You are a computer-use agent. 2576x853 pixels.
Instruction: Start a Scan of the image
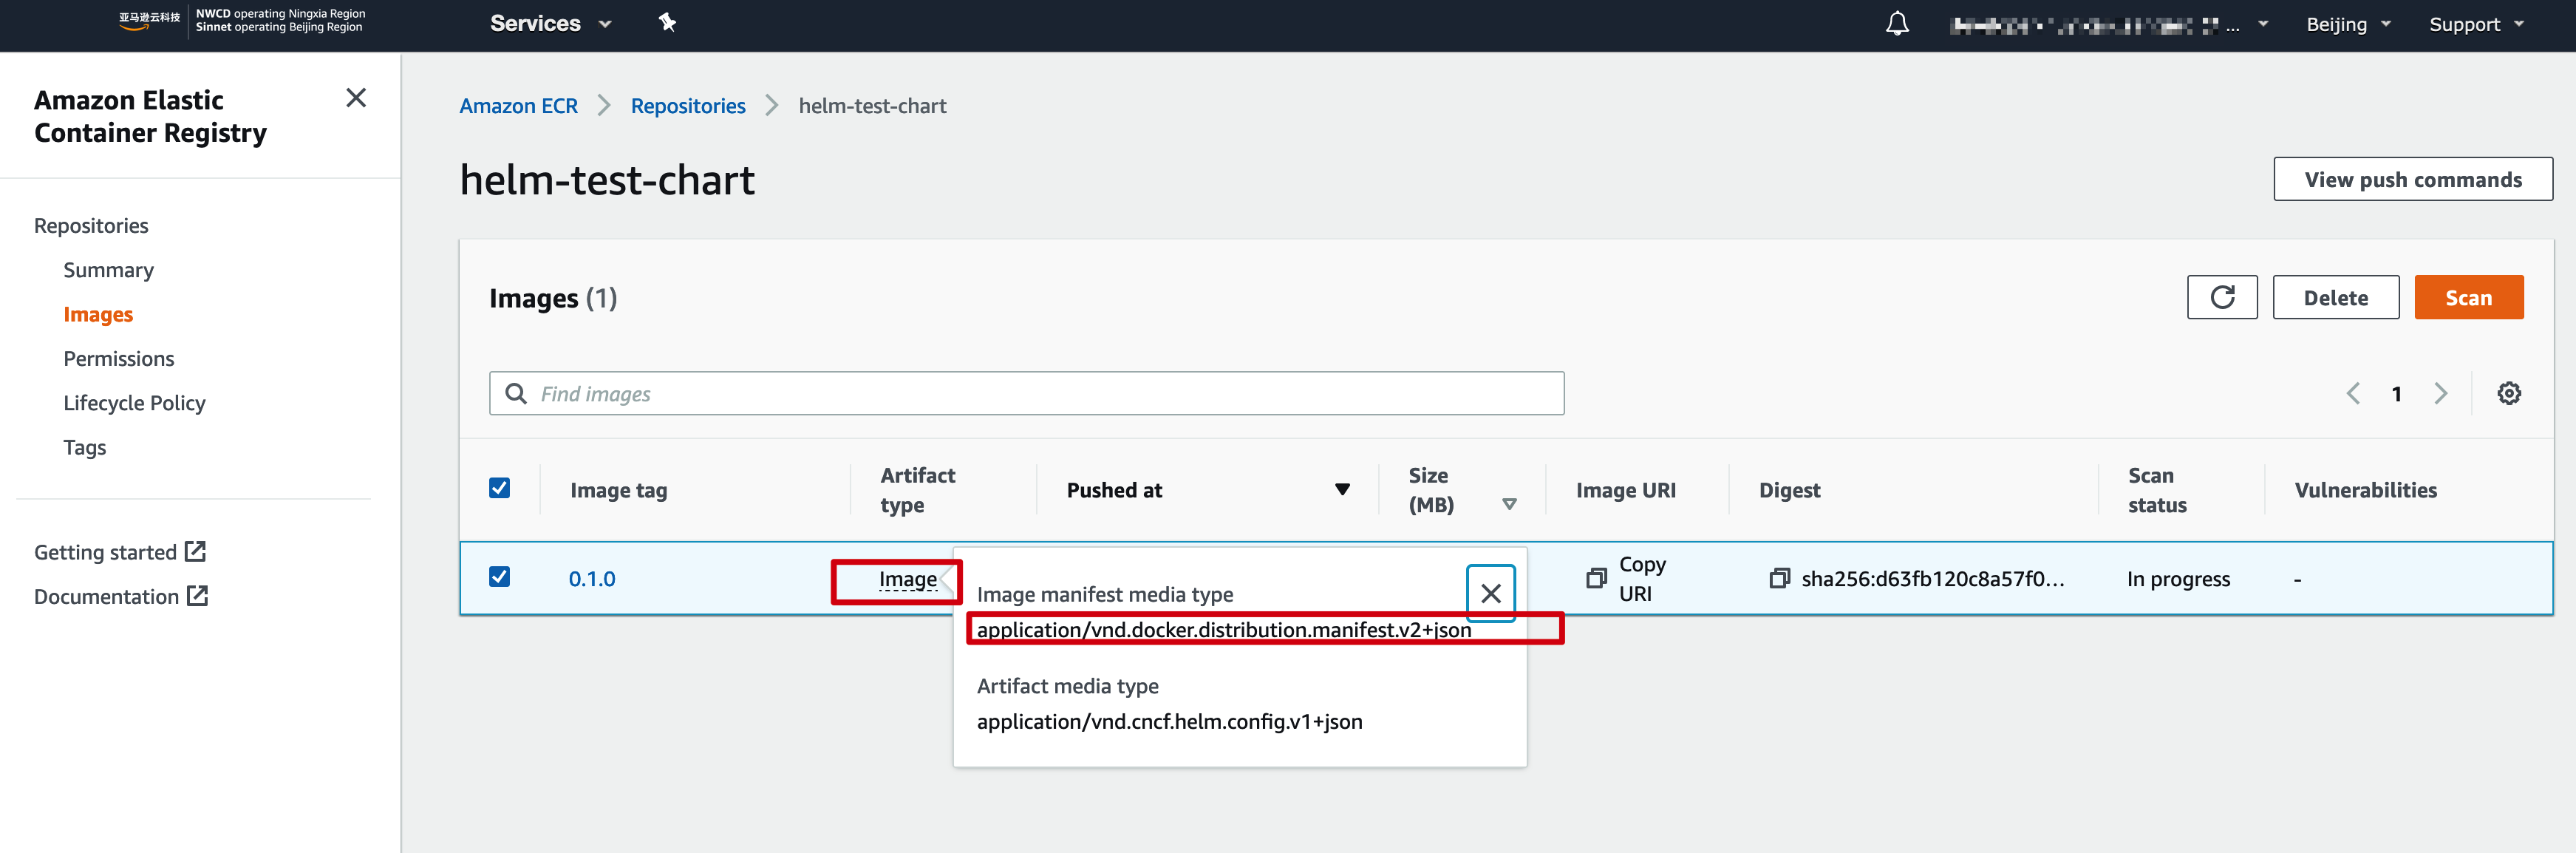point(2468,297)
